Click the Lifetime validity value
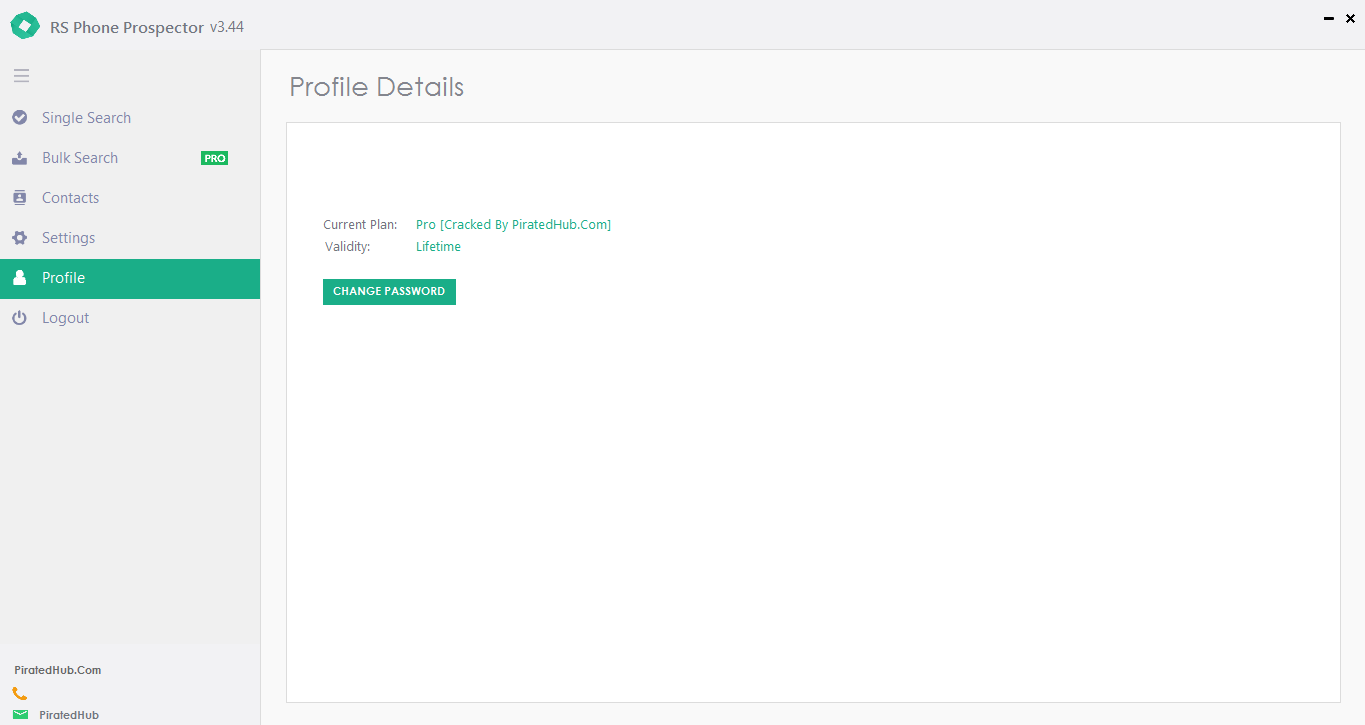This screenshot has height=725, width=1365. point(438,247)
